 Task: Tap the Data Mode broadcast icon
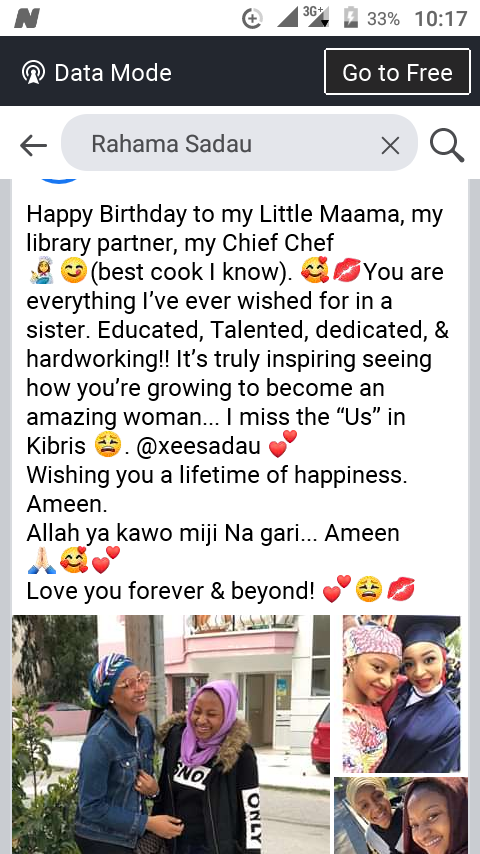(33, 72)
